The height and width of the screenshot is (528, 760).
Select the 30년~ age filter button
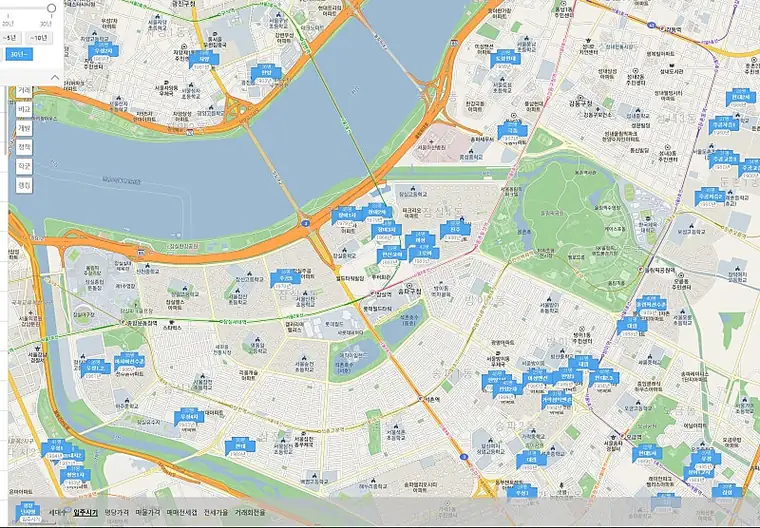click(x=19, y=54)
